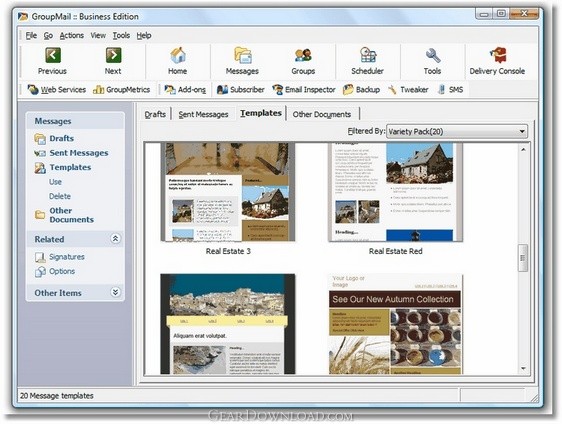Open the SMS phone icon
This screenshot has height=424, width=562.
[x=442, y=90]
